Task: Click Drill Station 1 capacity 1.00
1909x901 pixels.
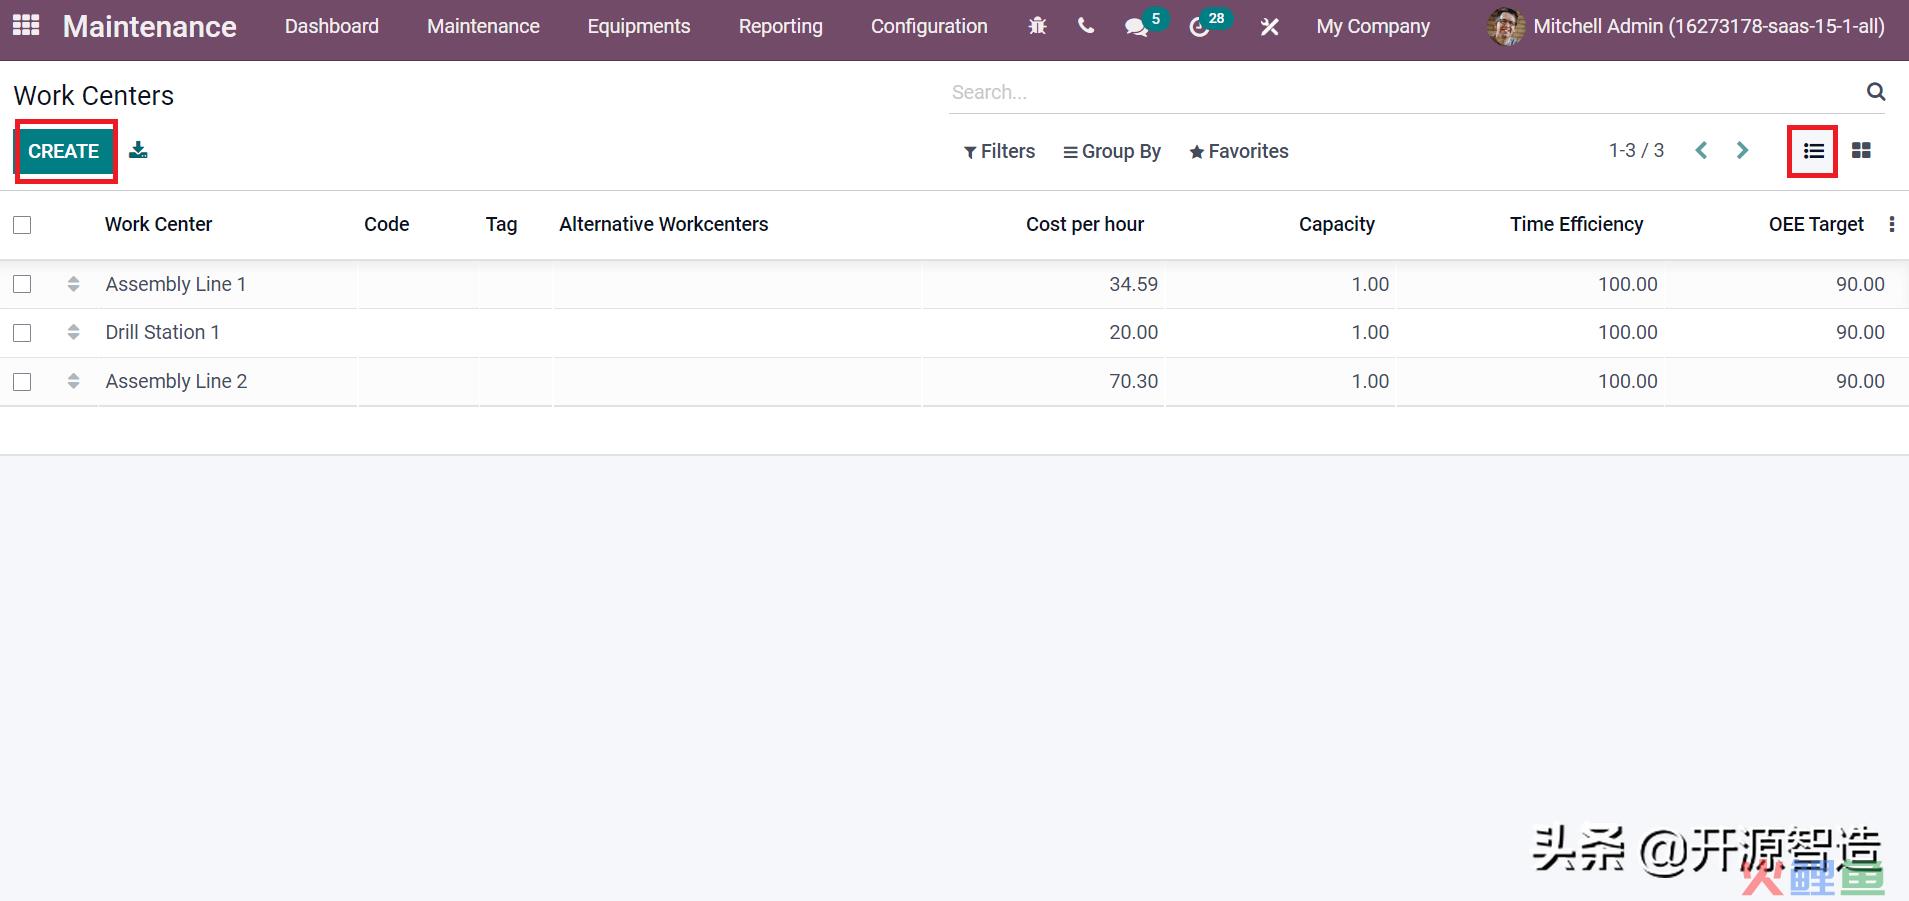Action: point(1370,332)
